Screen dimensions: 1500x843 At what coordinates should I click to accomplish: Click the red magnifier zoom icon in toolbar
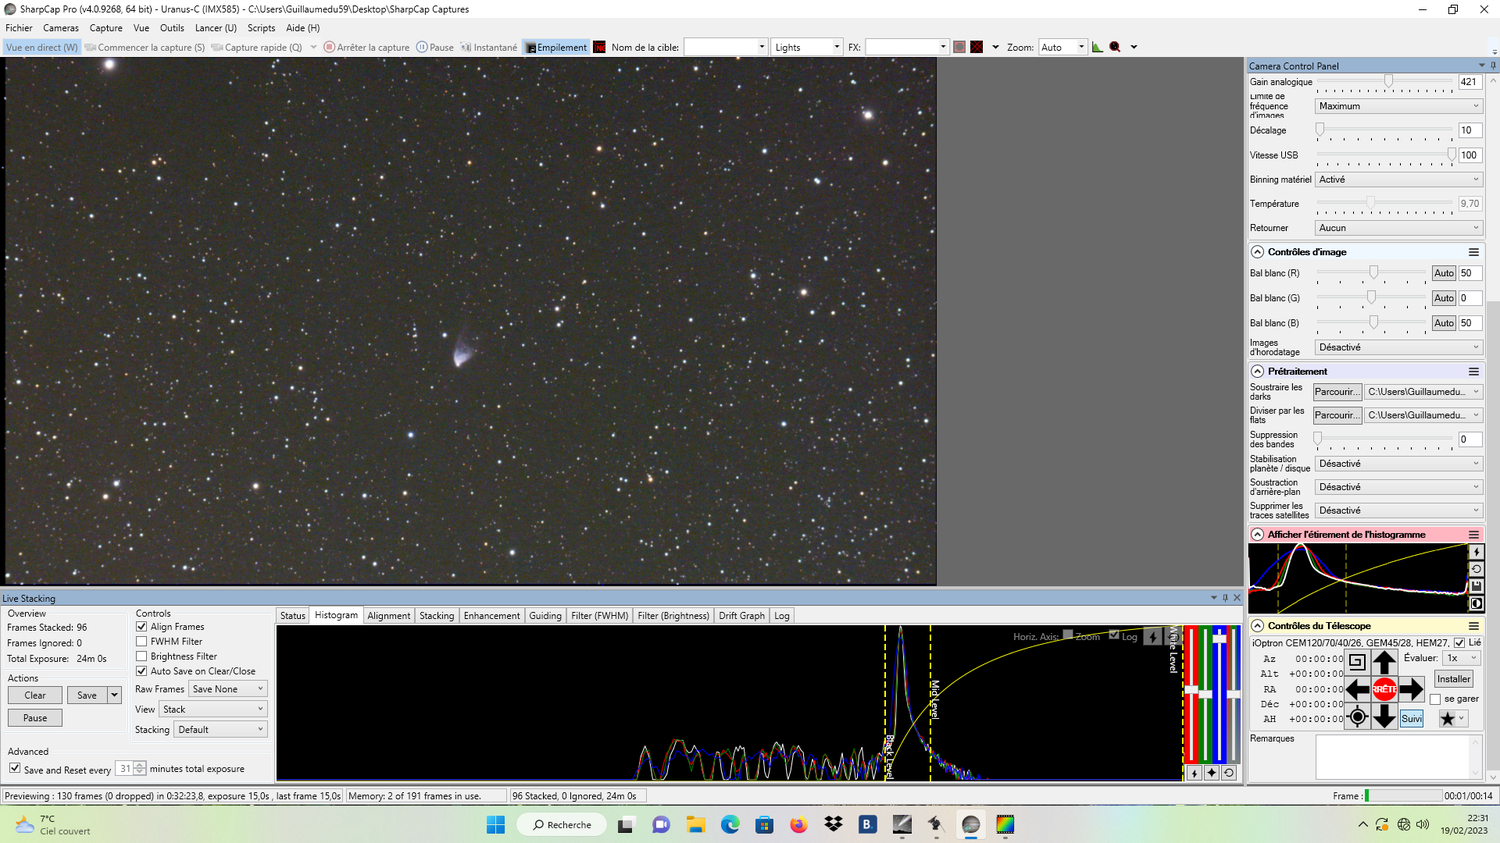coord(1115,47)
